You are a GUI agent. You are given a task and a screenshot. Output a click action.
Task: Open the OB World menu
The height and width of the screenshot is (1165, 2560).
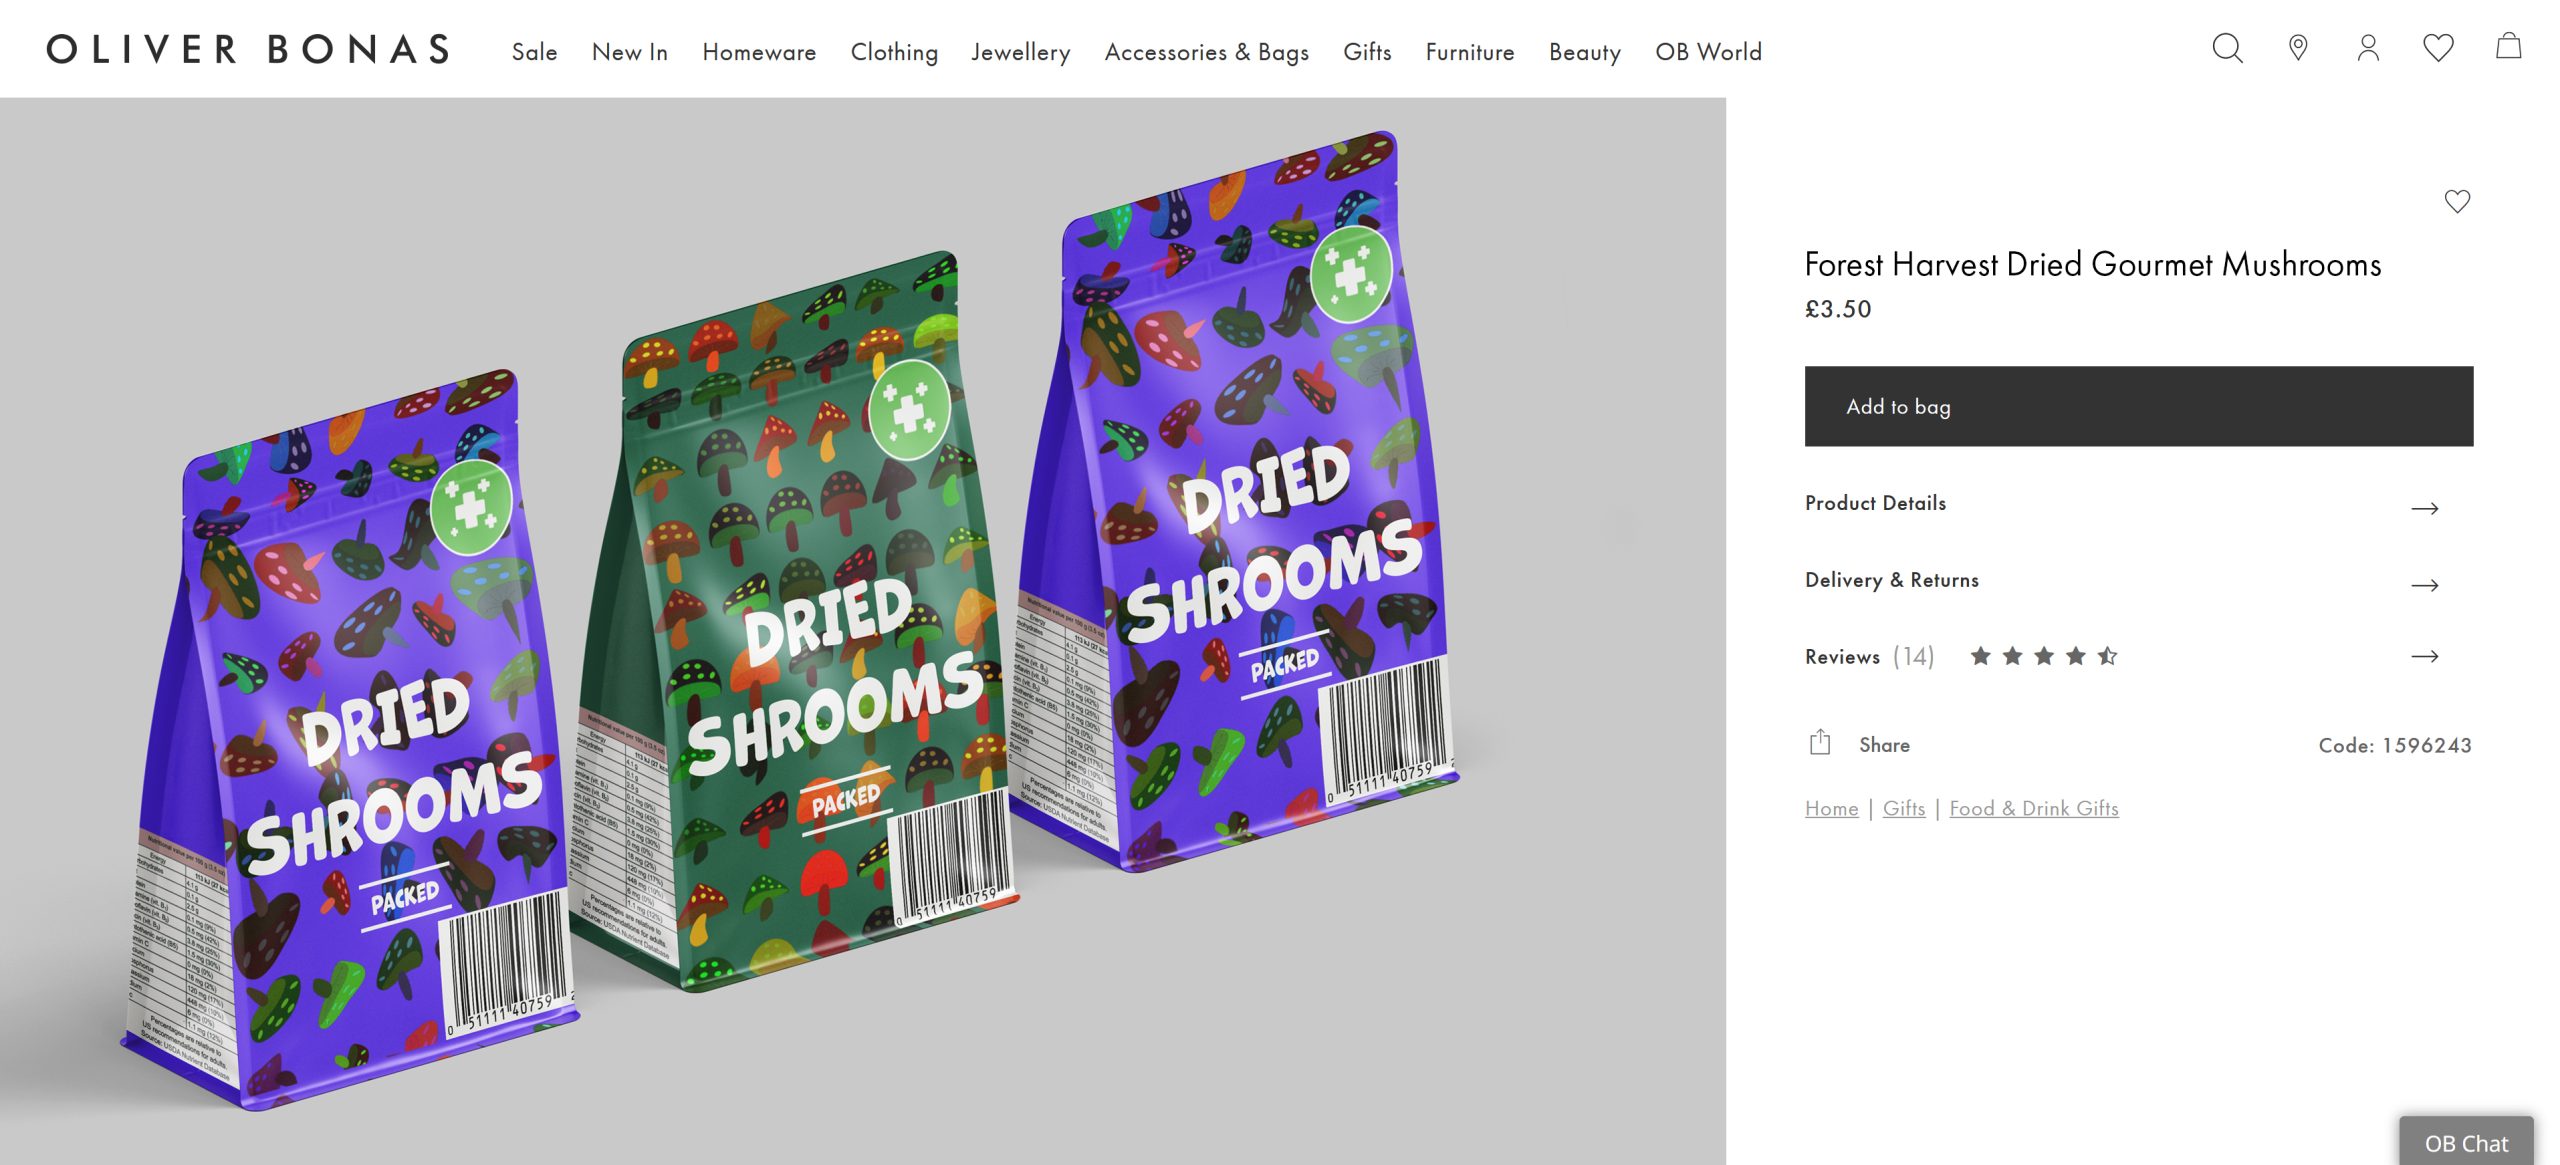(x=1708, y=52)
